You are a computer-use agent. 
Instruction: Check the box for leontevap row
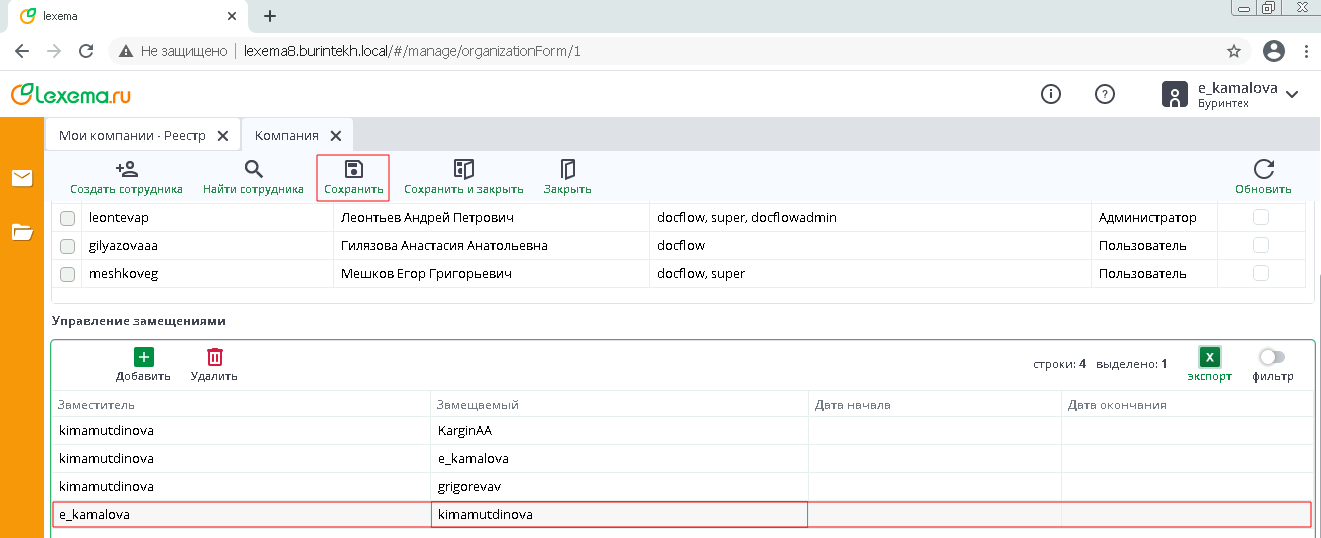[67, 218]
